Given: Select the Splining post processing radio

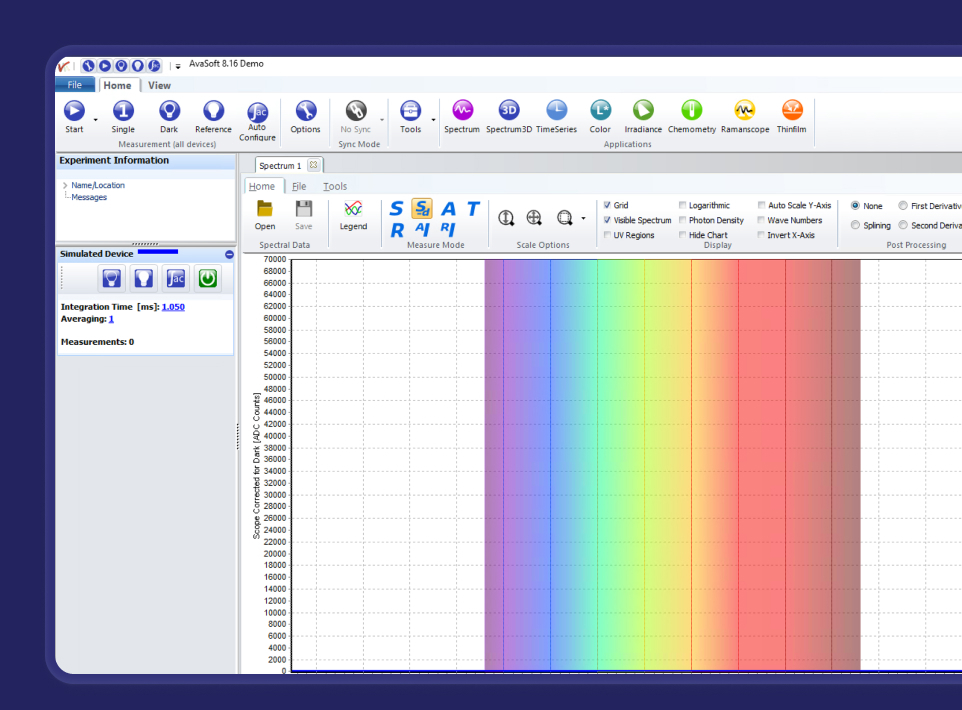Looking at the screenshot, I should (855, 225).
